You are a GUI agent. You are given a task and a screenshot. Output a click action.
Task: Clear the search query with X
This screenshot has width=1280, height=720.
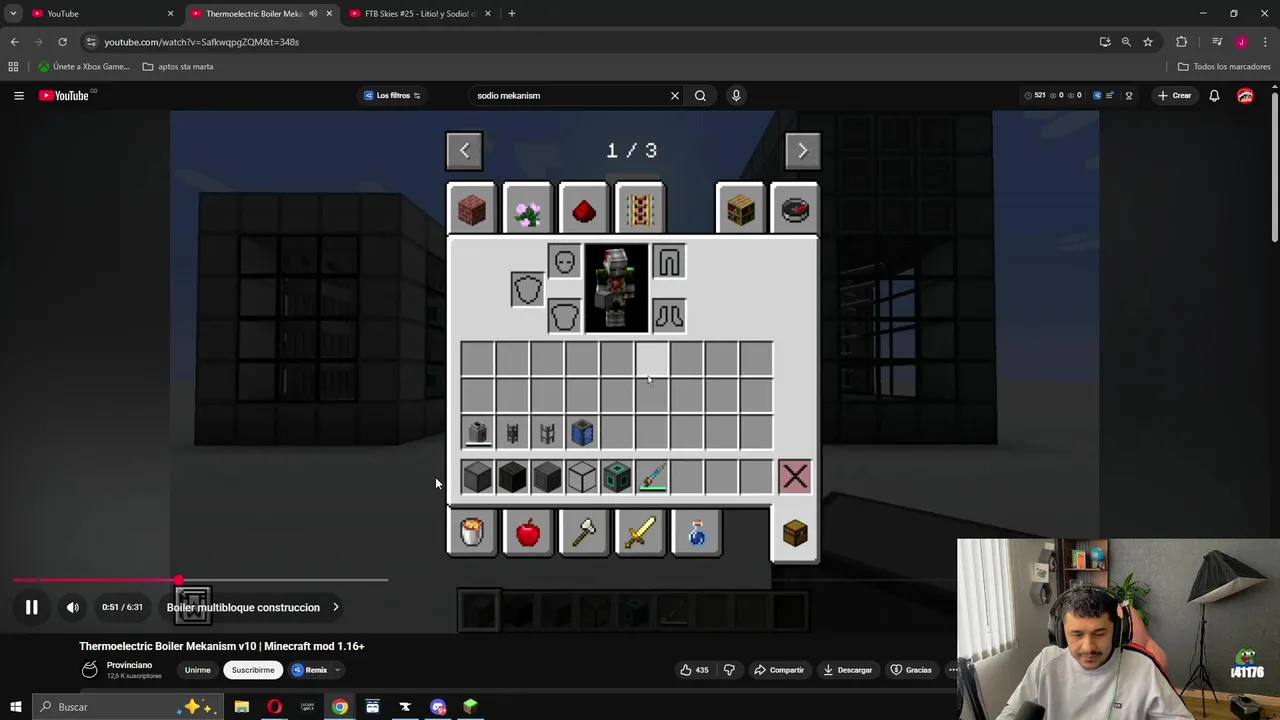point(675,95)
